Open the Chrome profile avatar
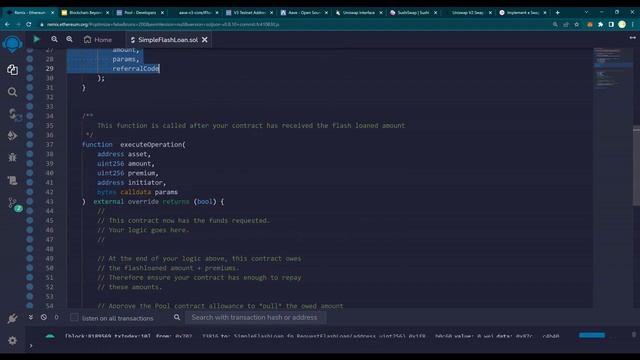640x360 pixels. tap(622, 24)
